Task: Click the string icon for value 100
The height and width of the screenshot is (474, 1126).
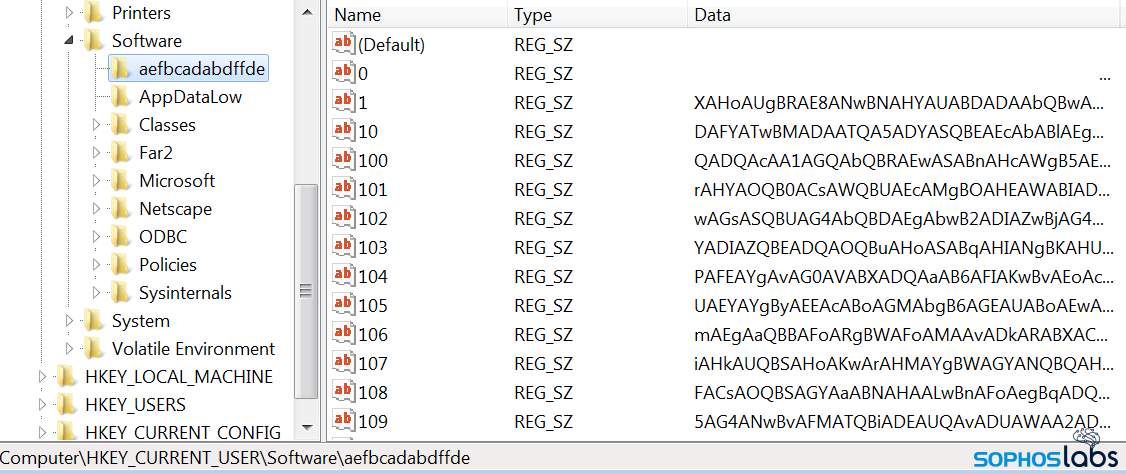Action: [x=344, y=160]
